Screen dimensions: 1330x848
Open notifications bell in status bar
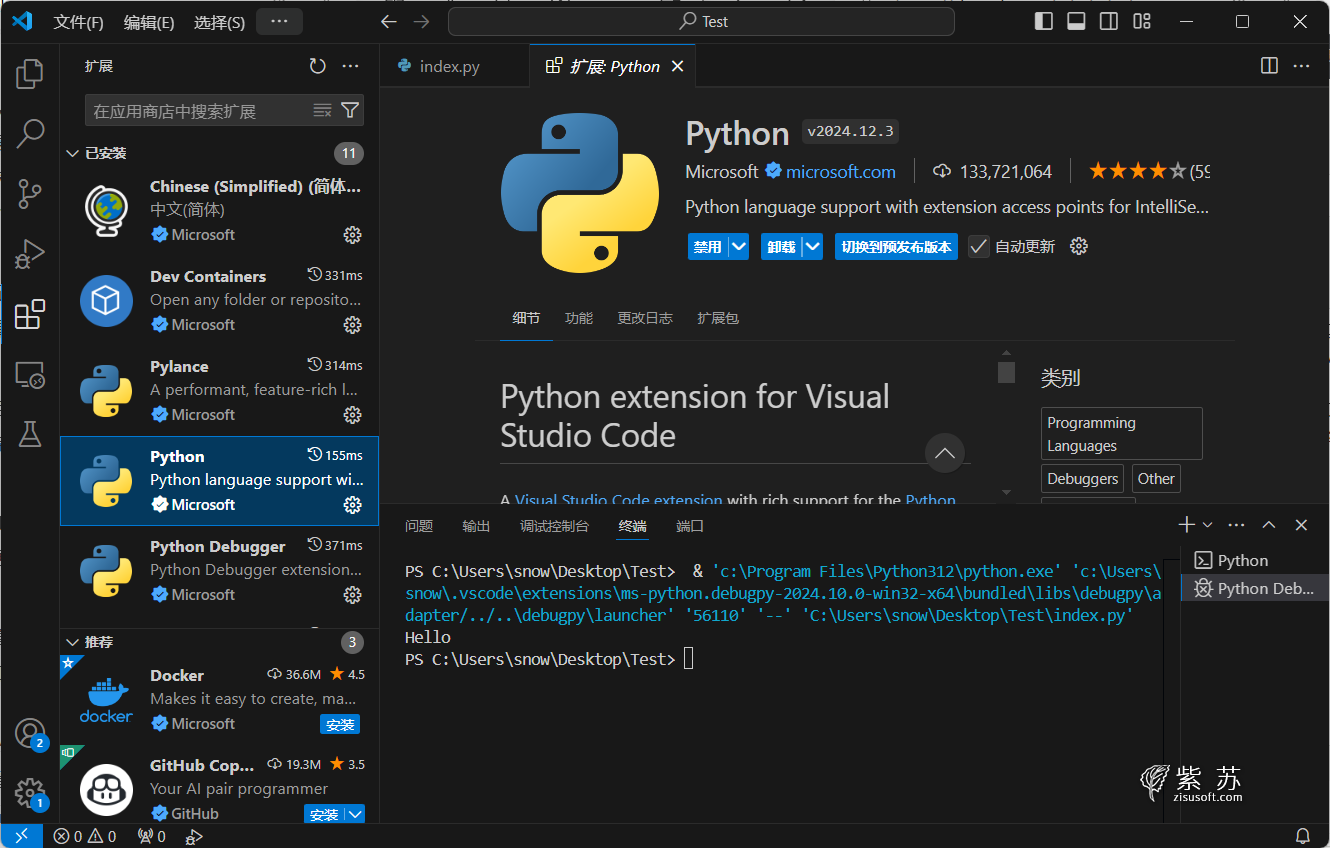(x=1303, y=836)
